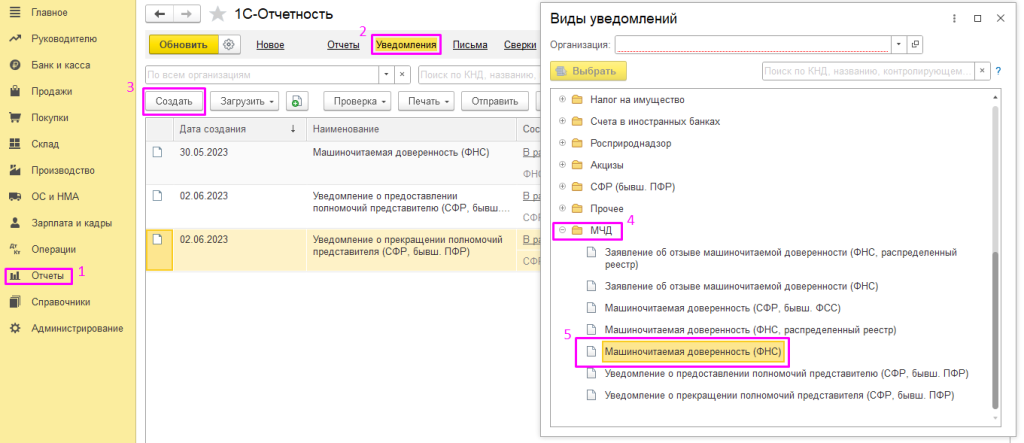Screen dimensions: 1024x443
Task: Click the green add-document icon after Загрузить
Action: click(x=296, y=101)
